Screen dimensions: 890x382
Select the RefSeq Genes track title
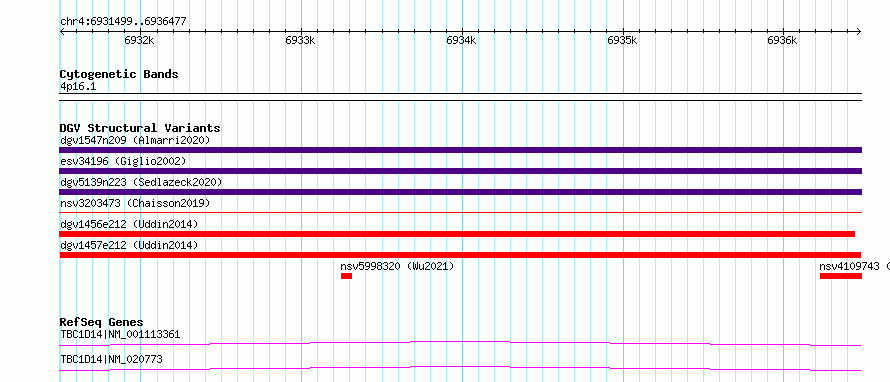coord(101,322)
